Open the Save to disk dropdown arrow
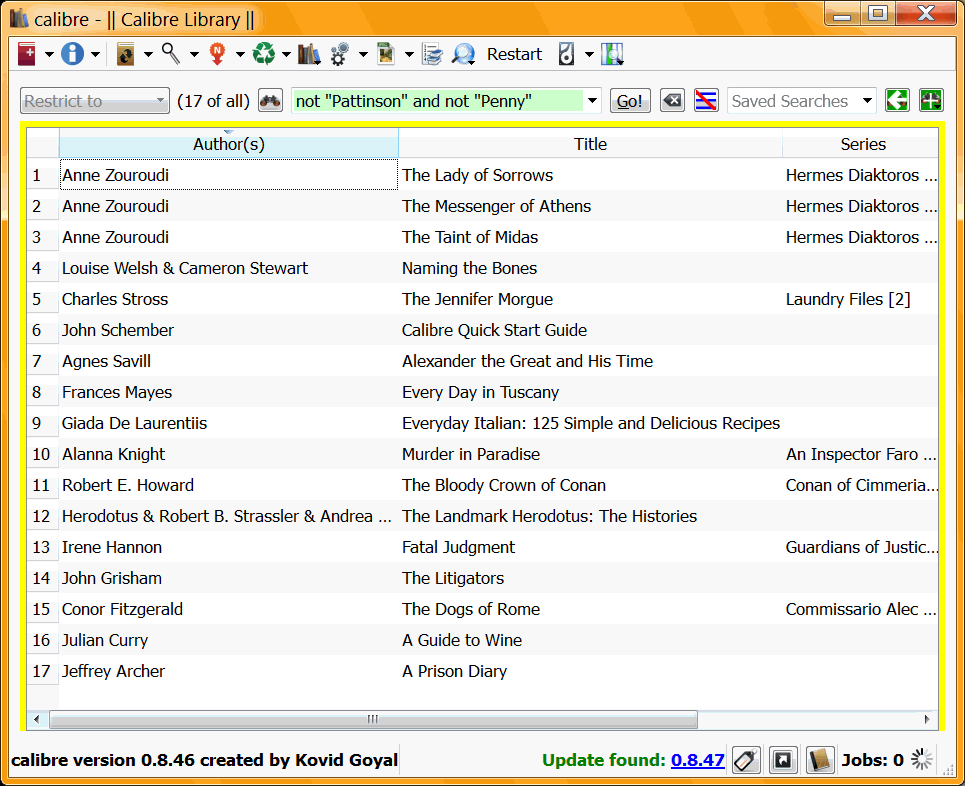 click(409, 54)
